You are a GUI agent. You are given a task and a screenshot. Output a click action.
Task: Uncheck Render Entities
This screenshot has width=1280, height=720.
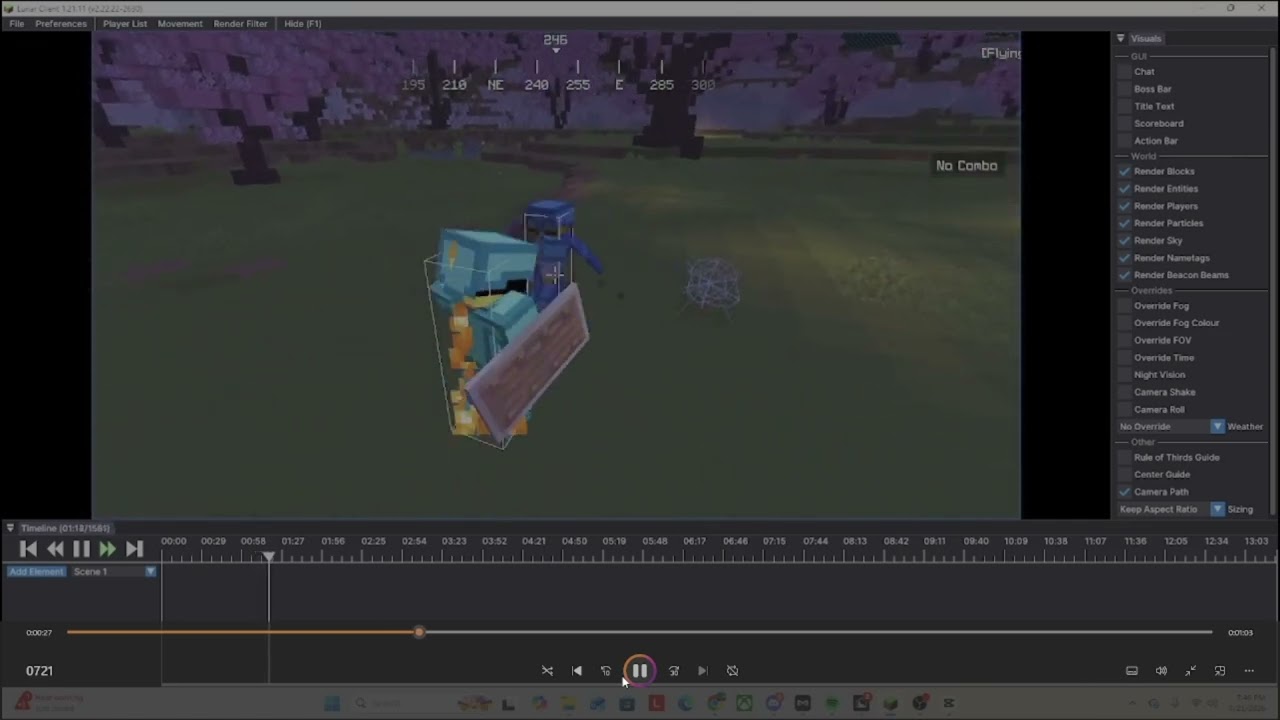click(1125, 189)
